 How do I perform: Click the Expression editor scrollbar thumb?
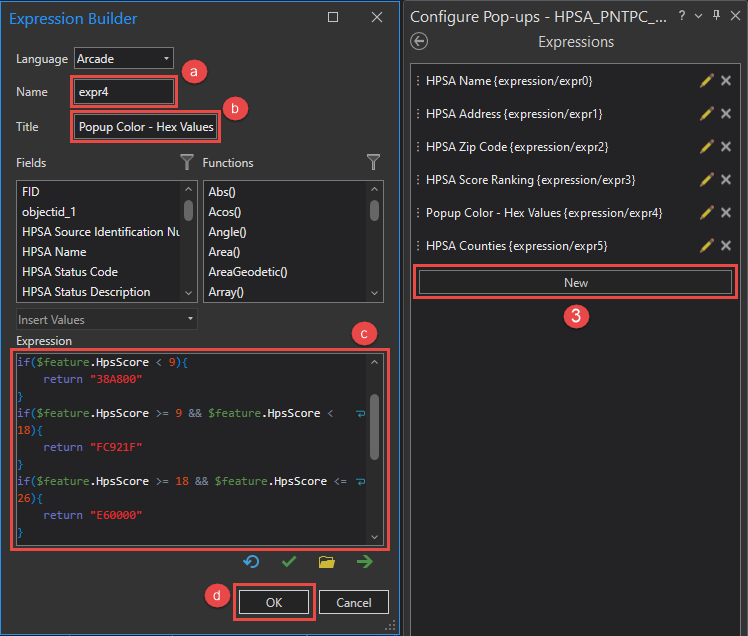(x=374, y=427)
